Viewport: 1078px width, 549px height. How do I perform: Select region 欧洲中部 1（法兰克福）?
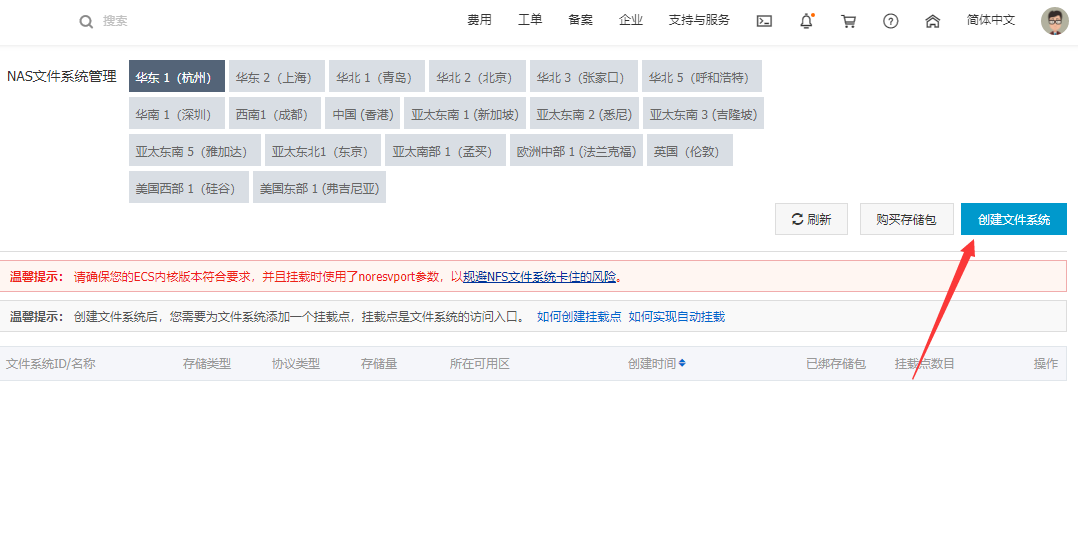pyautogui.click(x=576, y=150)
